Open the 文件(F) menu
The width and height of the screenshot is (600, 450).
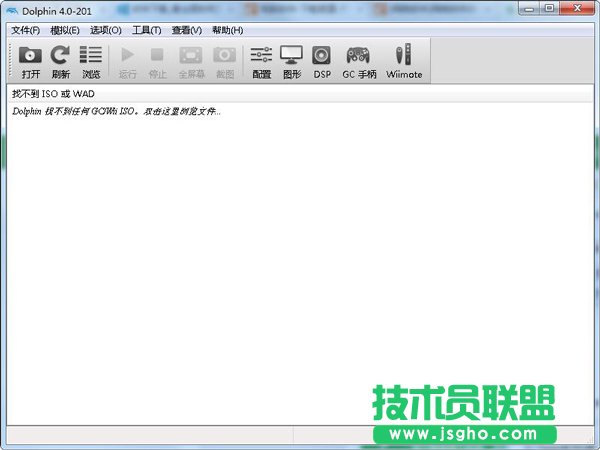[x=25, y=30]
